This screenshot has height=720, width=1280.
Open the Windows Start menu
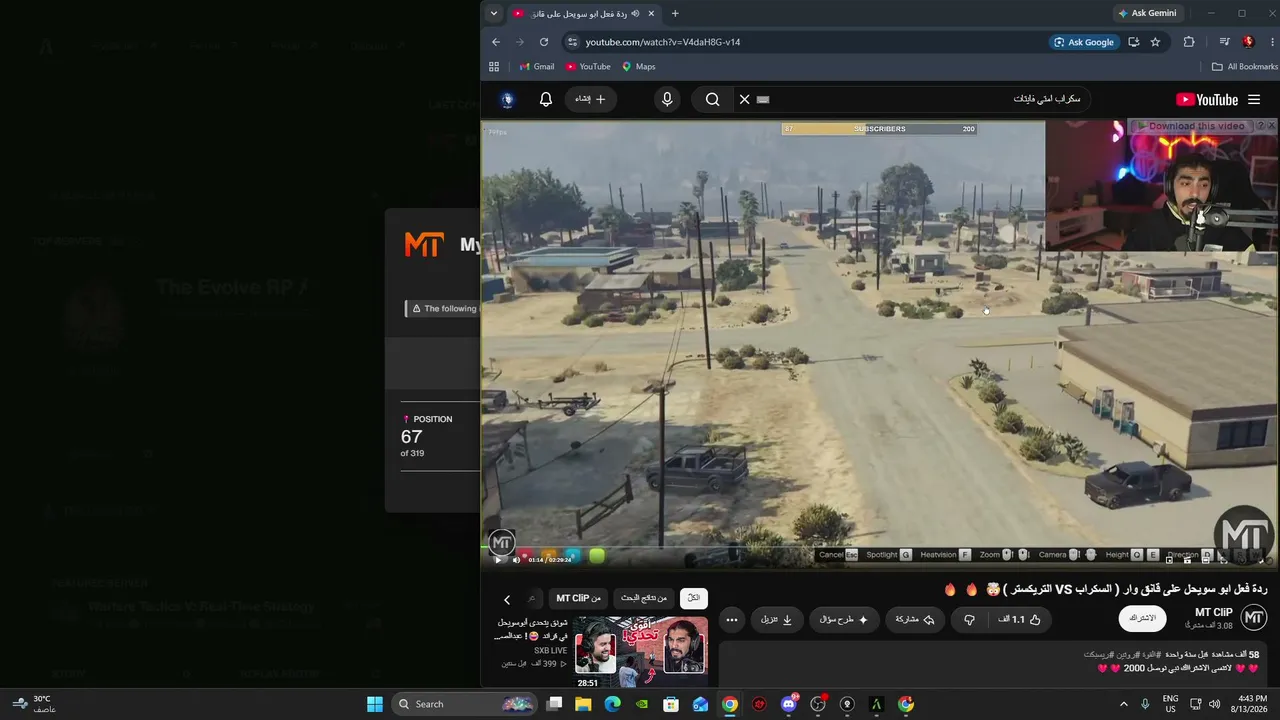[375, 704]
